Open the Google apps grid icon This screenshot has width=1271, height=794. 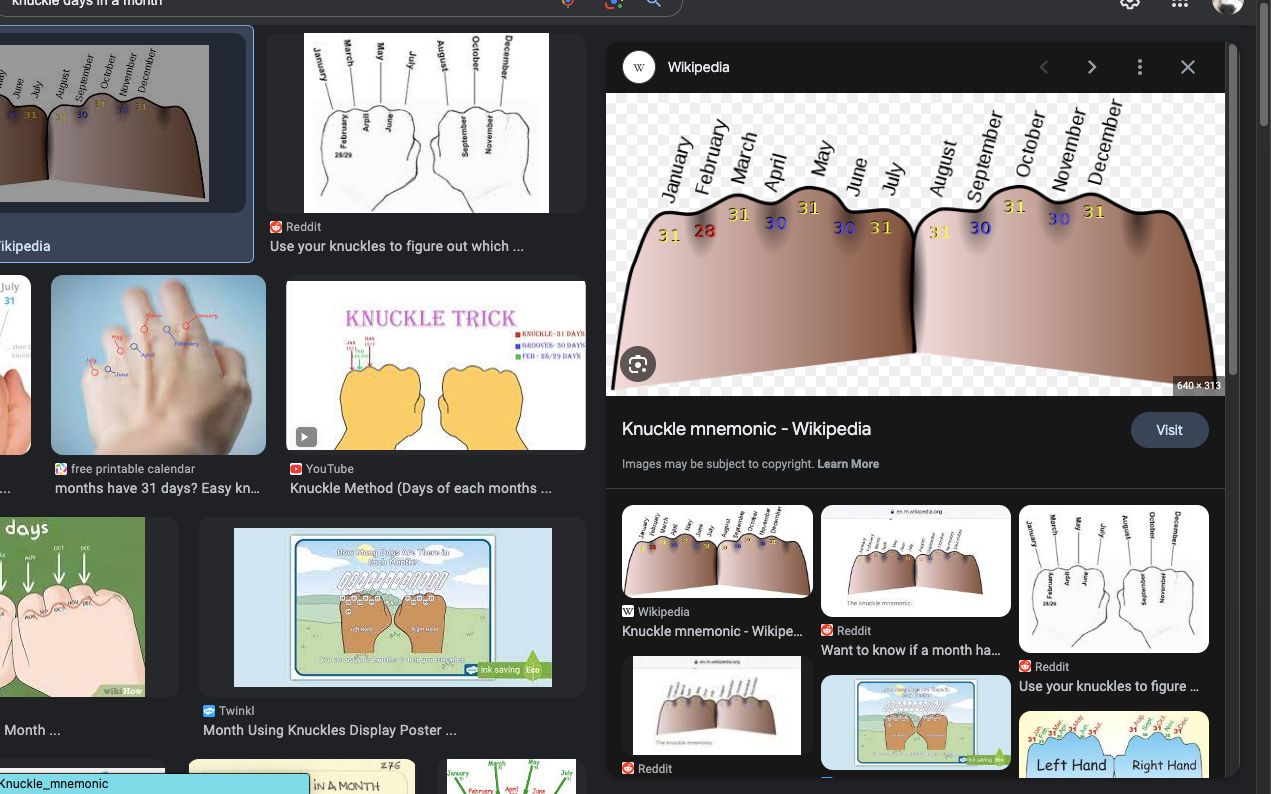coord(1180,4)
